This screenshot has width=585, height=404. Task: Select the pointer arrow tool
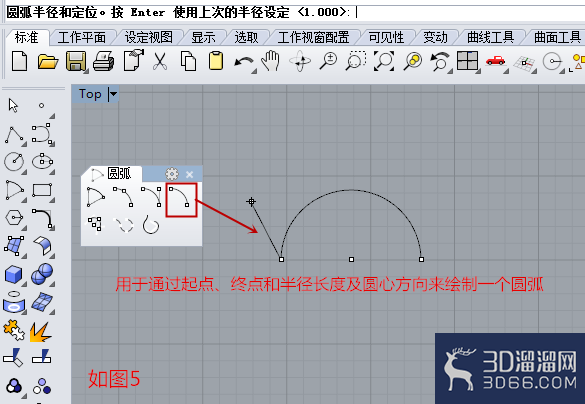click(13, 106)
